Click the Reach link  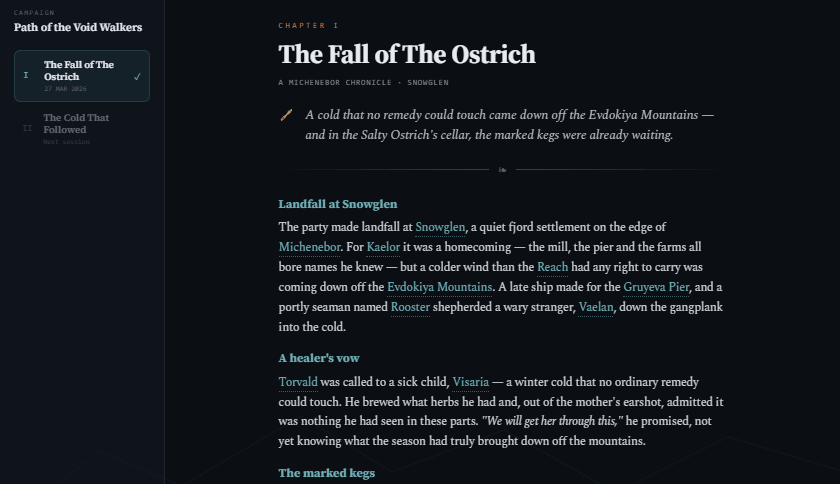click(x=552, y=267)
